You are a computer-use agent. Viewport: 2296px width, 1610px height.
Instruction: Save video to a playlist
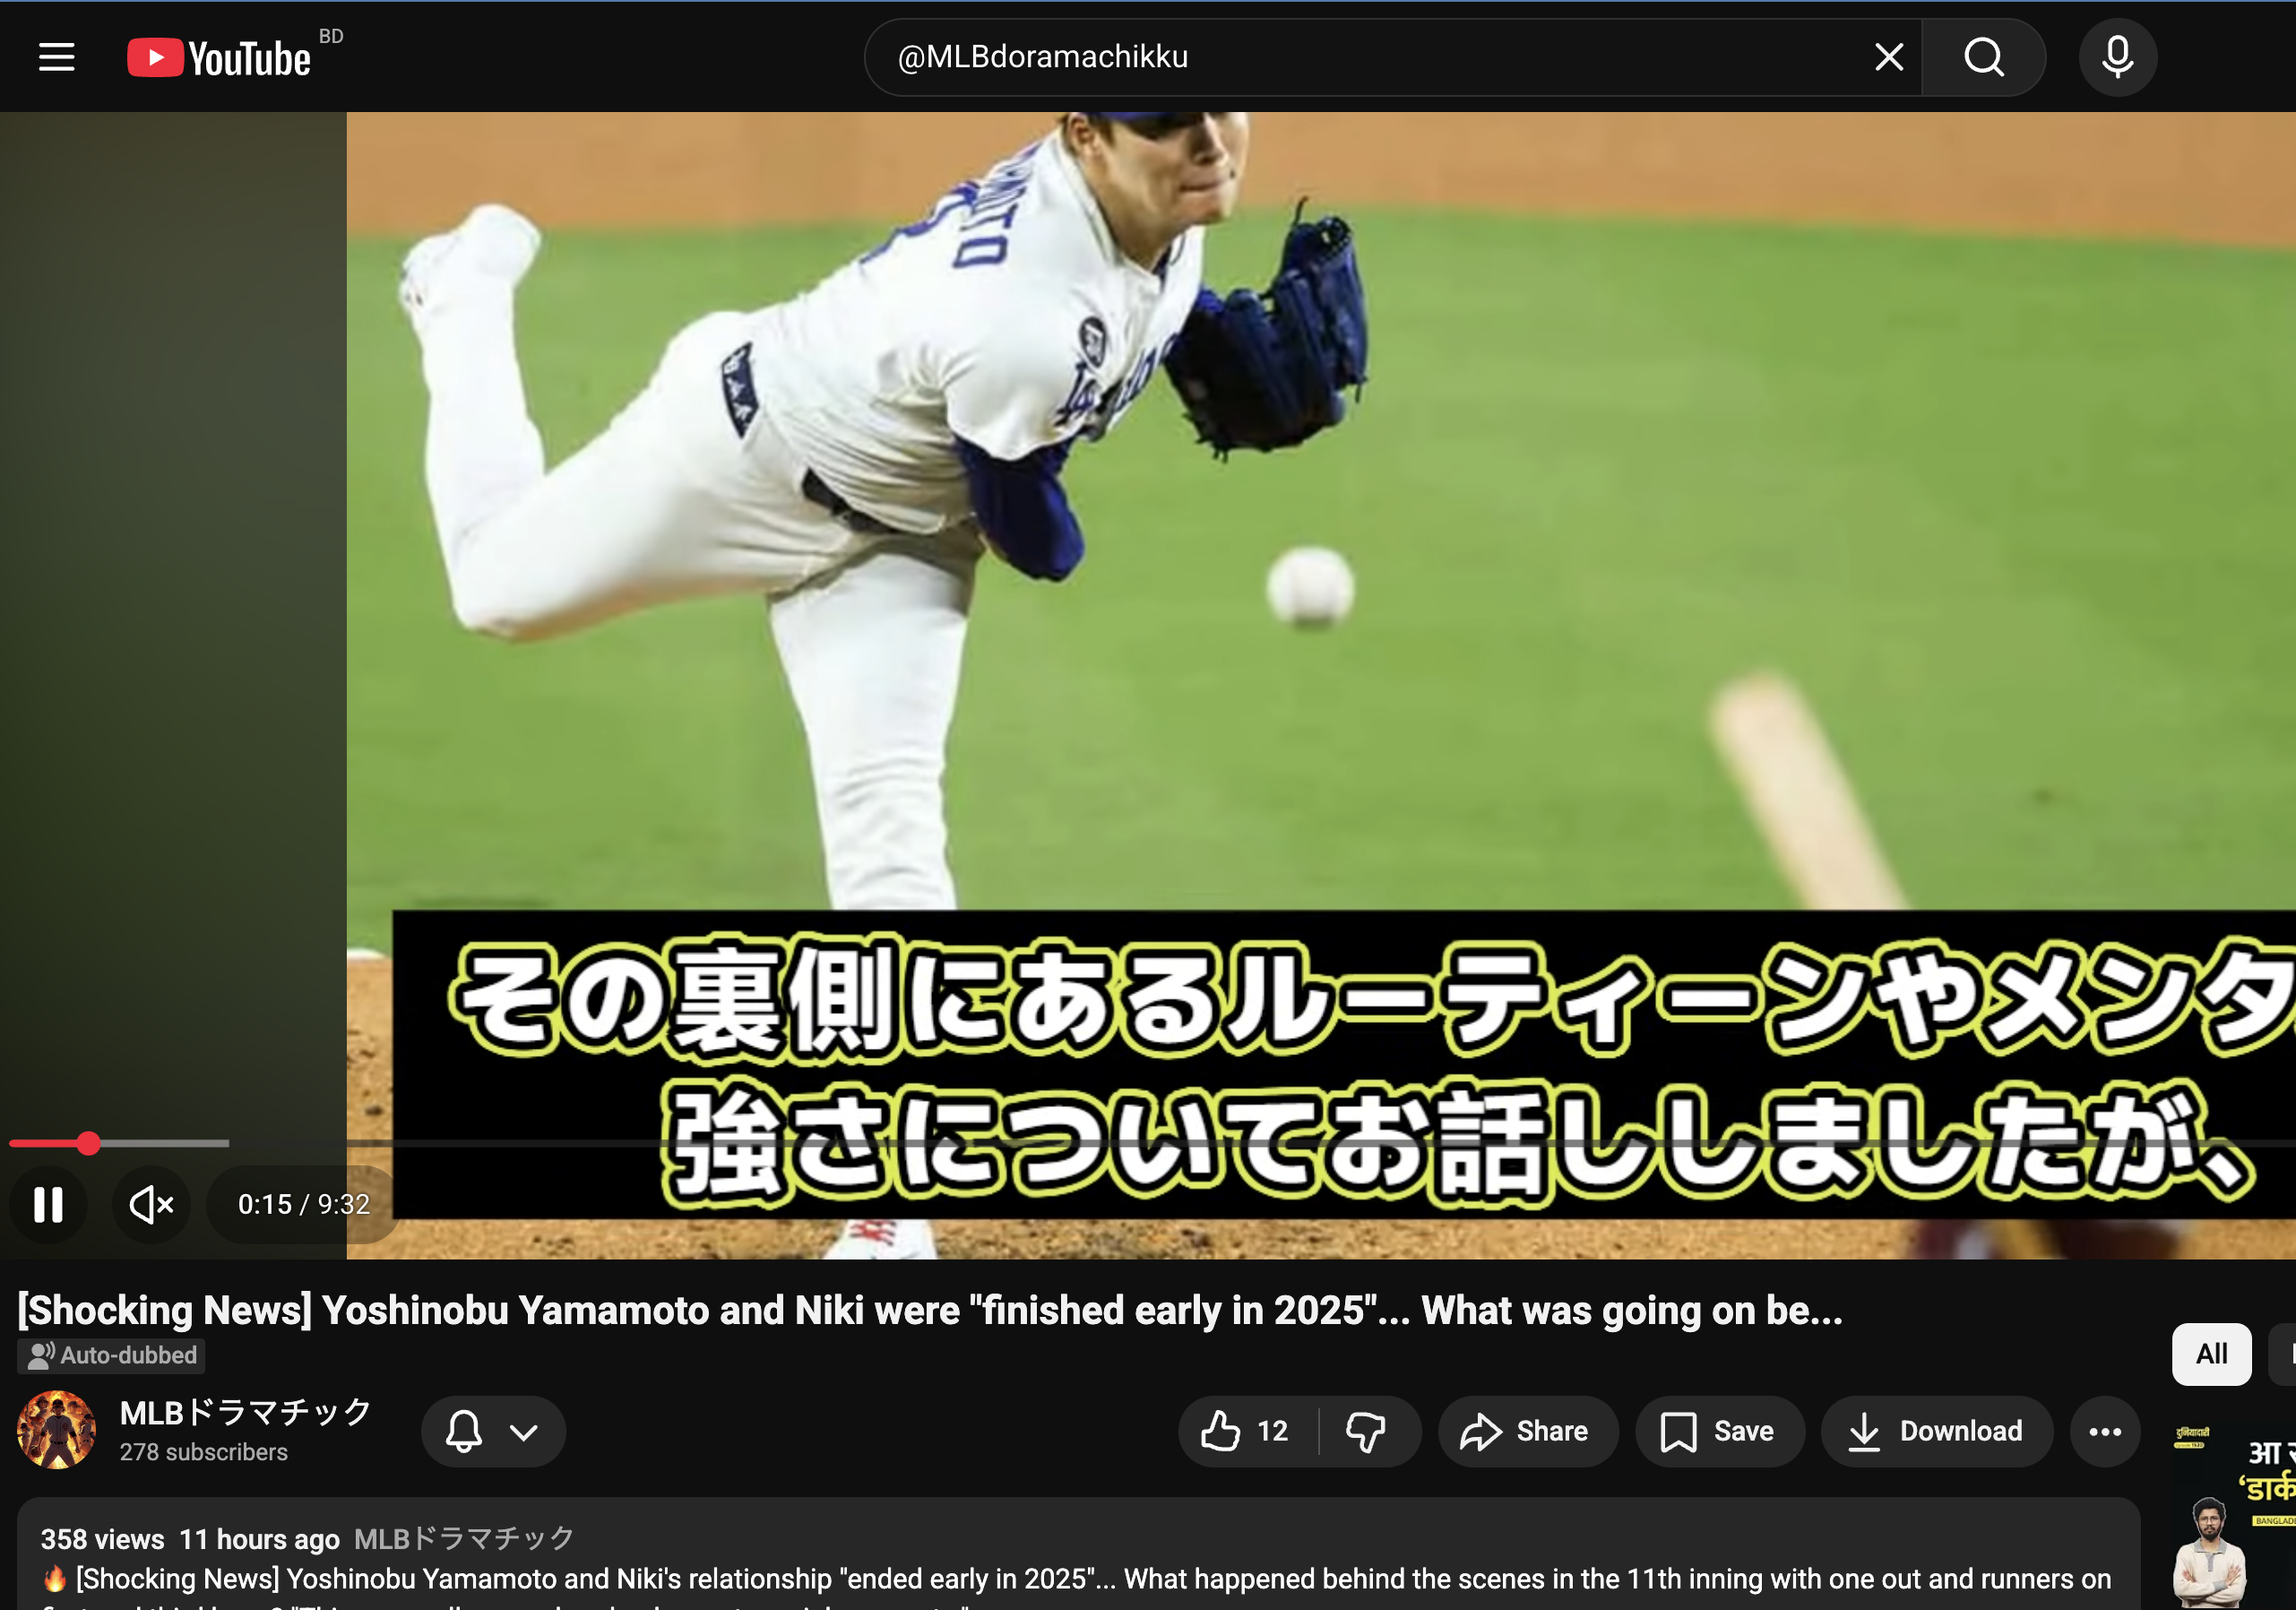click(1718, 1431)
